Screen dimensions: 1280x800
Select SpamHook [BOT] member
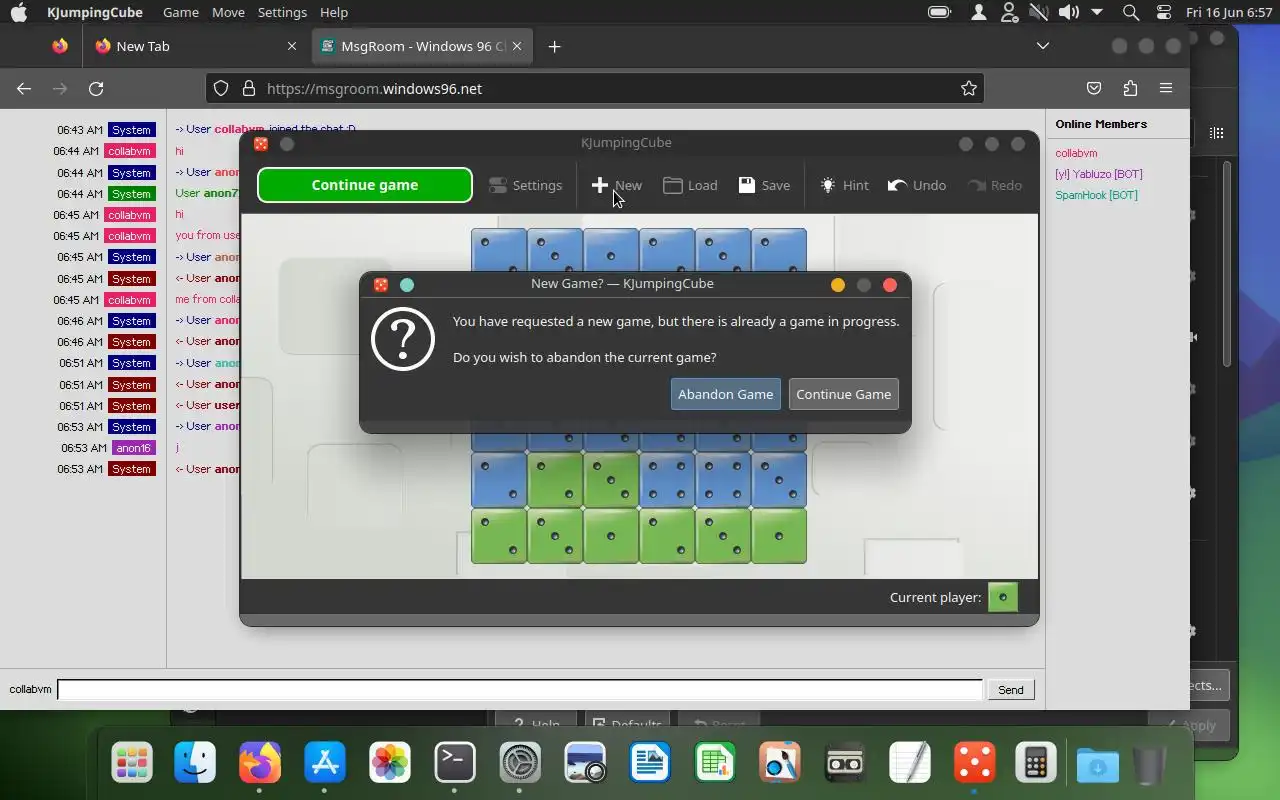point(1096,195)
